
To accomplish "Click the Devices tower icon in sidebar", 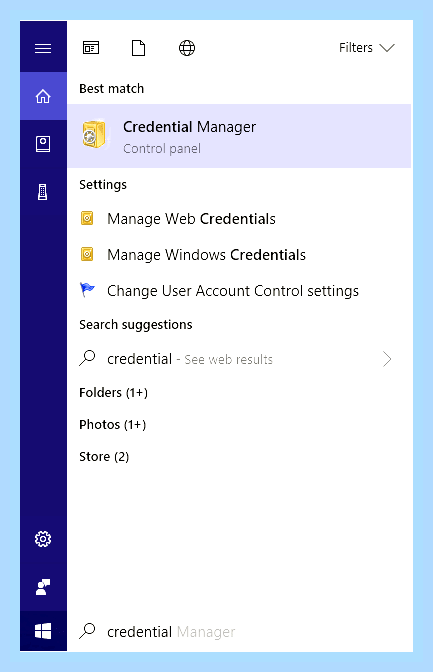I will tap(42, 192).
